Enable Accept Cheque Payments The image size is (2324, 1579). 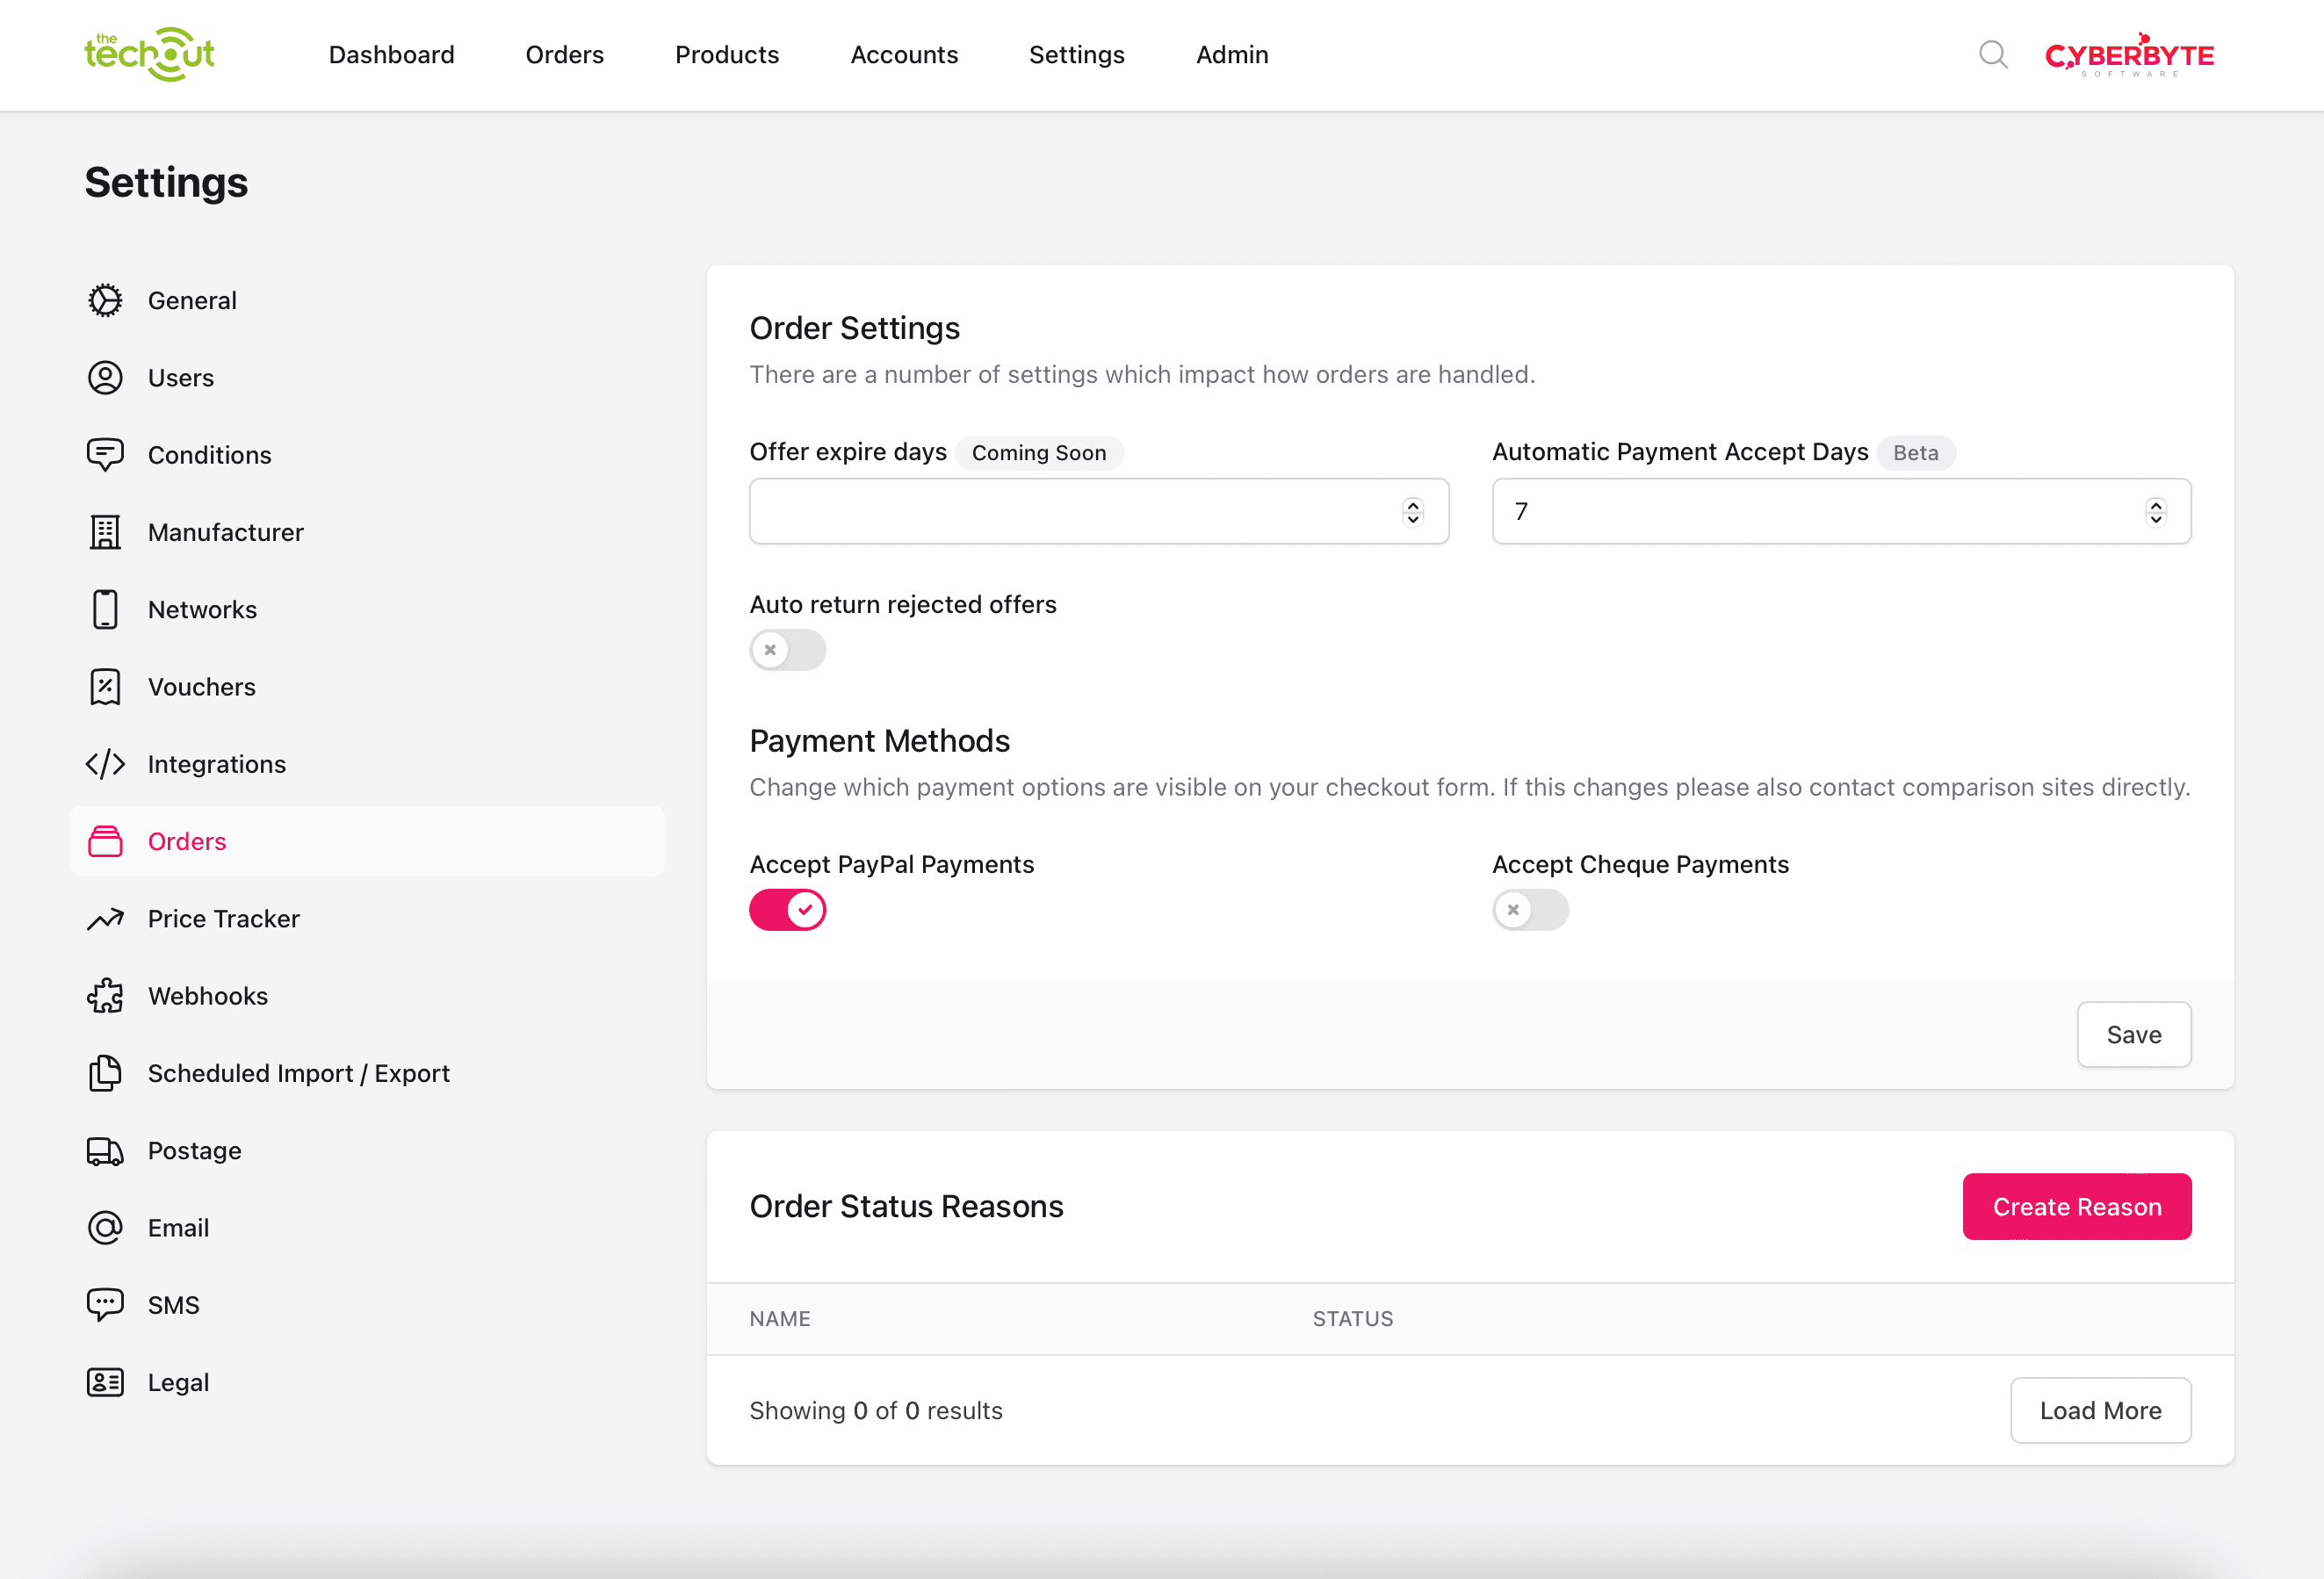pos(1530,910)
